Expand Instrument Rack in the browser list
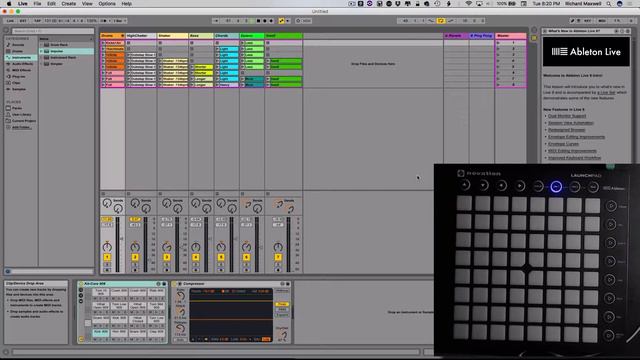This screenshot has height=360, width=640. tap(41, 58)
